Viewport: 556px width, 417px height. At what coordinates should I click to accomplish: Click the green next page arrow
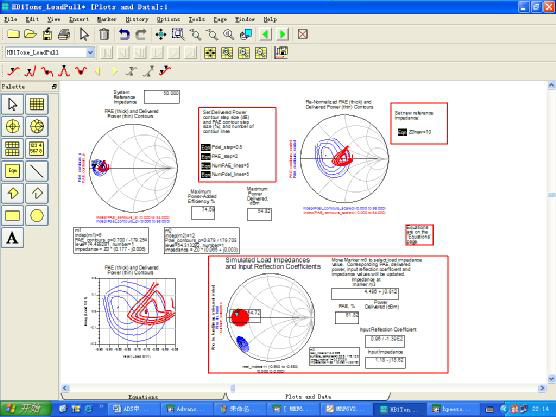pos(283,34)
